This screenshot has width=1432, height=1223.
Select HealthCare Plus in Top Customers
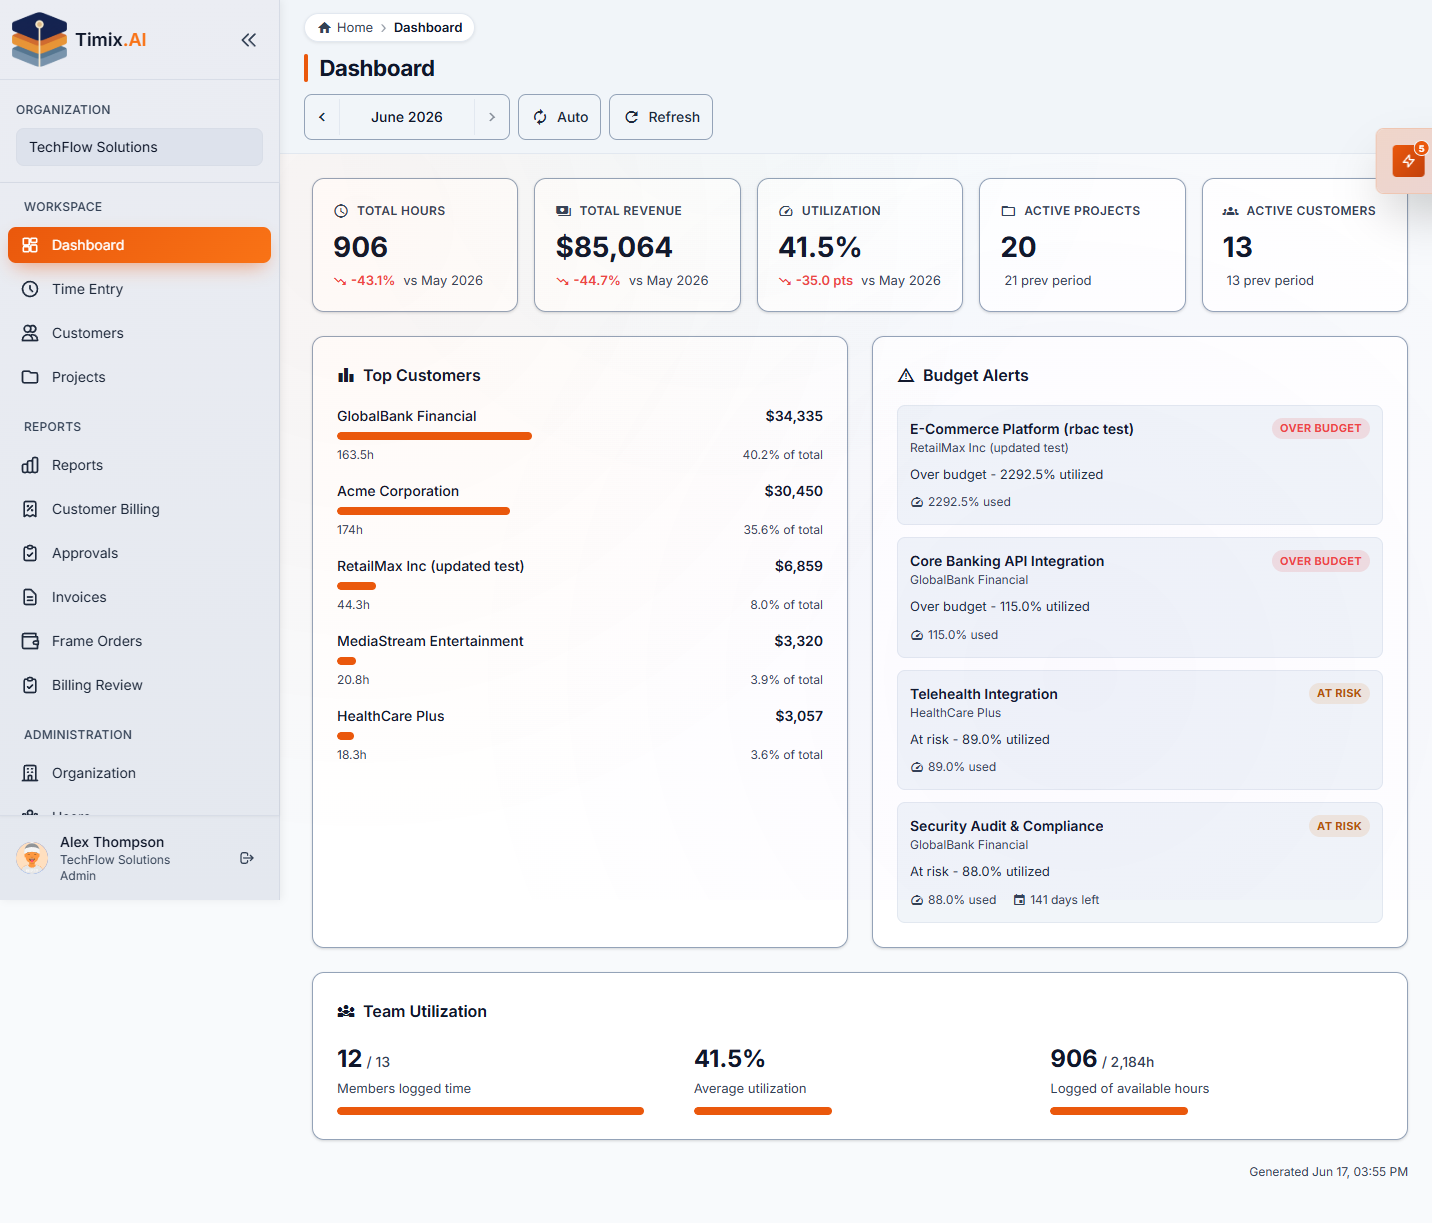coord(580,735)
